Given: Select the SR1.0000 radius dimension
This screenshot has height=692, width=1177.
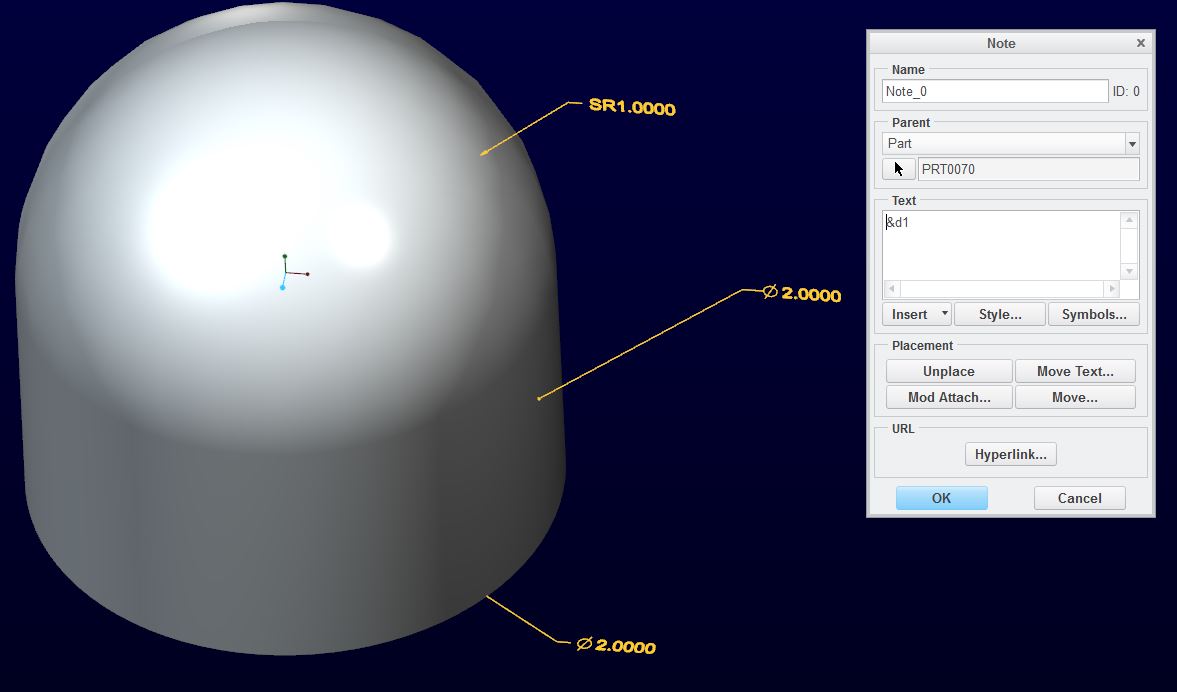Looking at the screenshot, I should pyautogui.click(x=632, y=107).
